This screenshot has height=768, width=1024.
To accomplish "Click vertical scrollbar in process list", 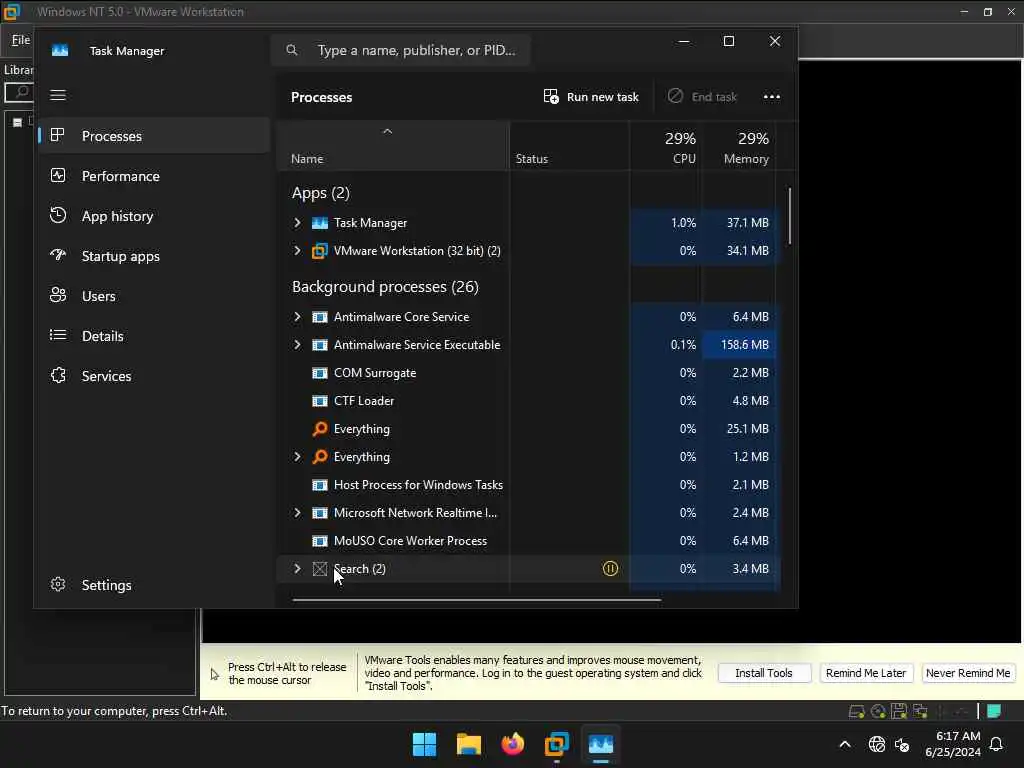I will tap(790, 216).
